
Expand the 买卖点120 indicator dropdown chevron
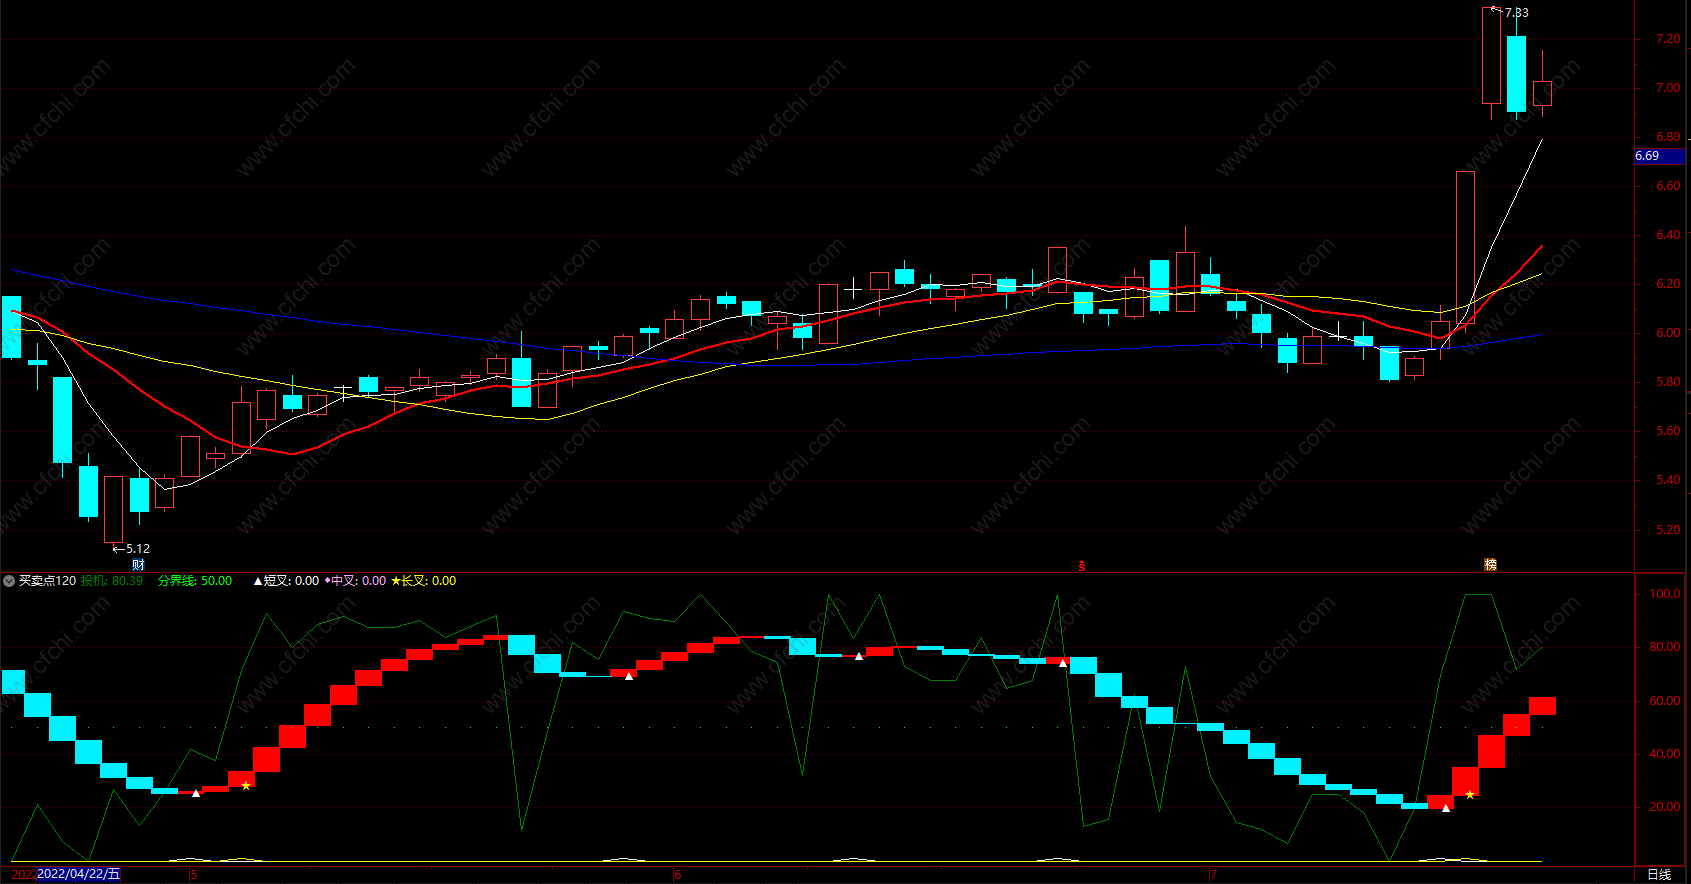[9, 581]
